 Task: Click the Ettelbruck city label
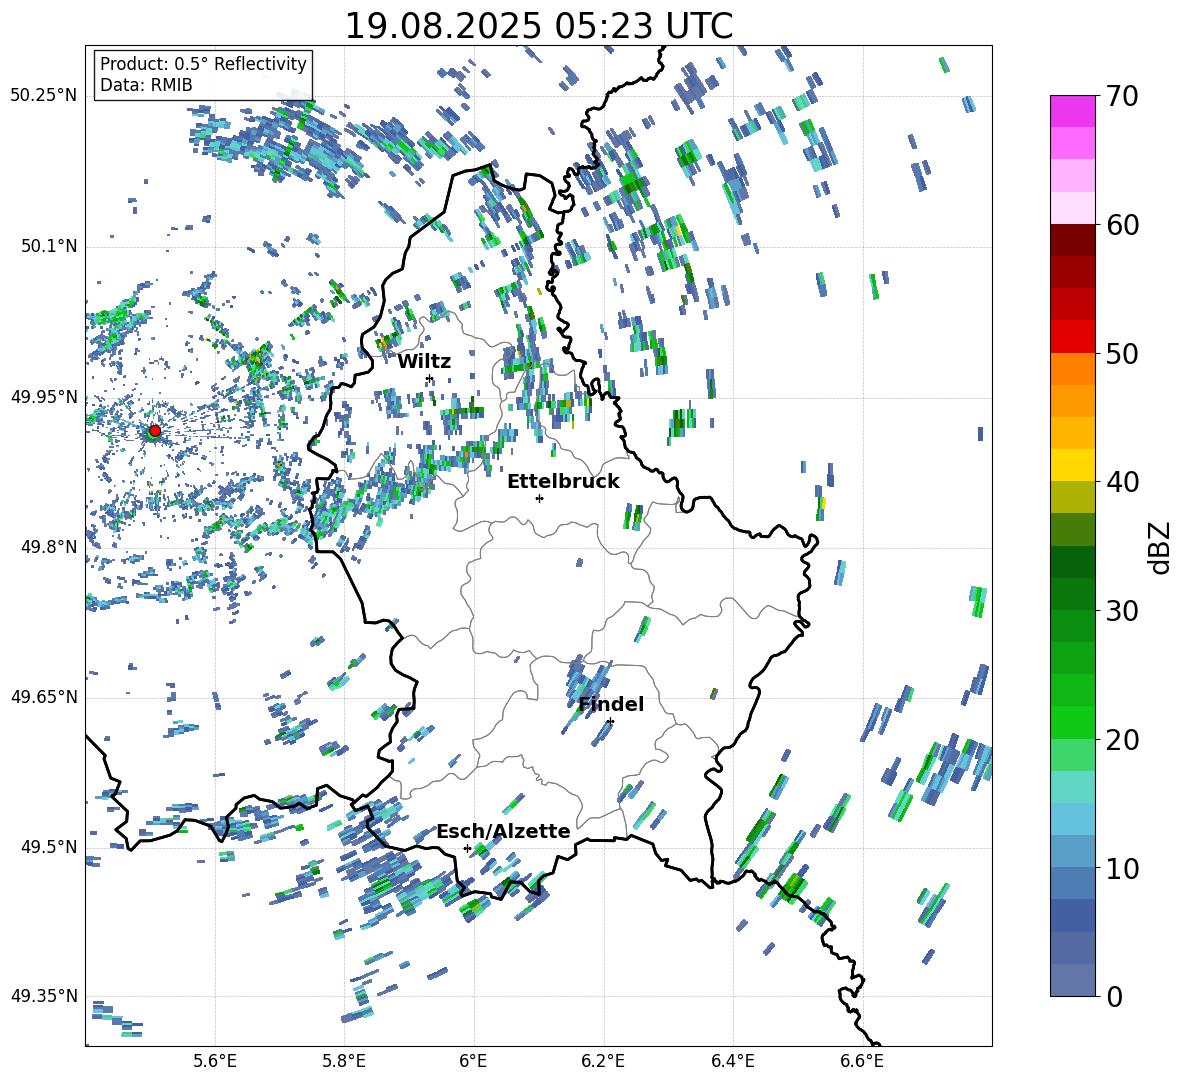[563, 482]
